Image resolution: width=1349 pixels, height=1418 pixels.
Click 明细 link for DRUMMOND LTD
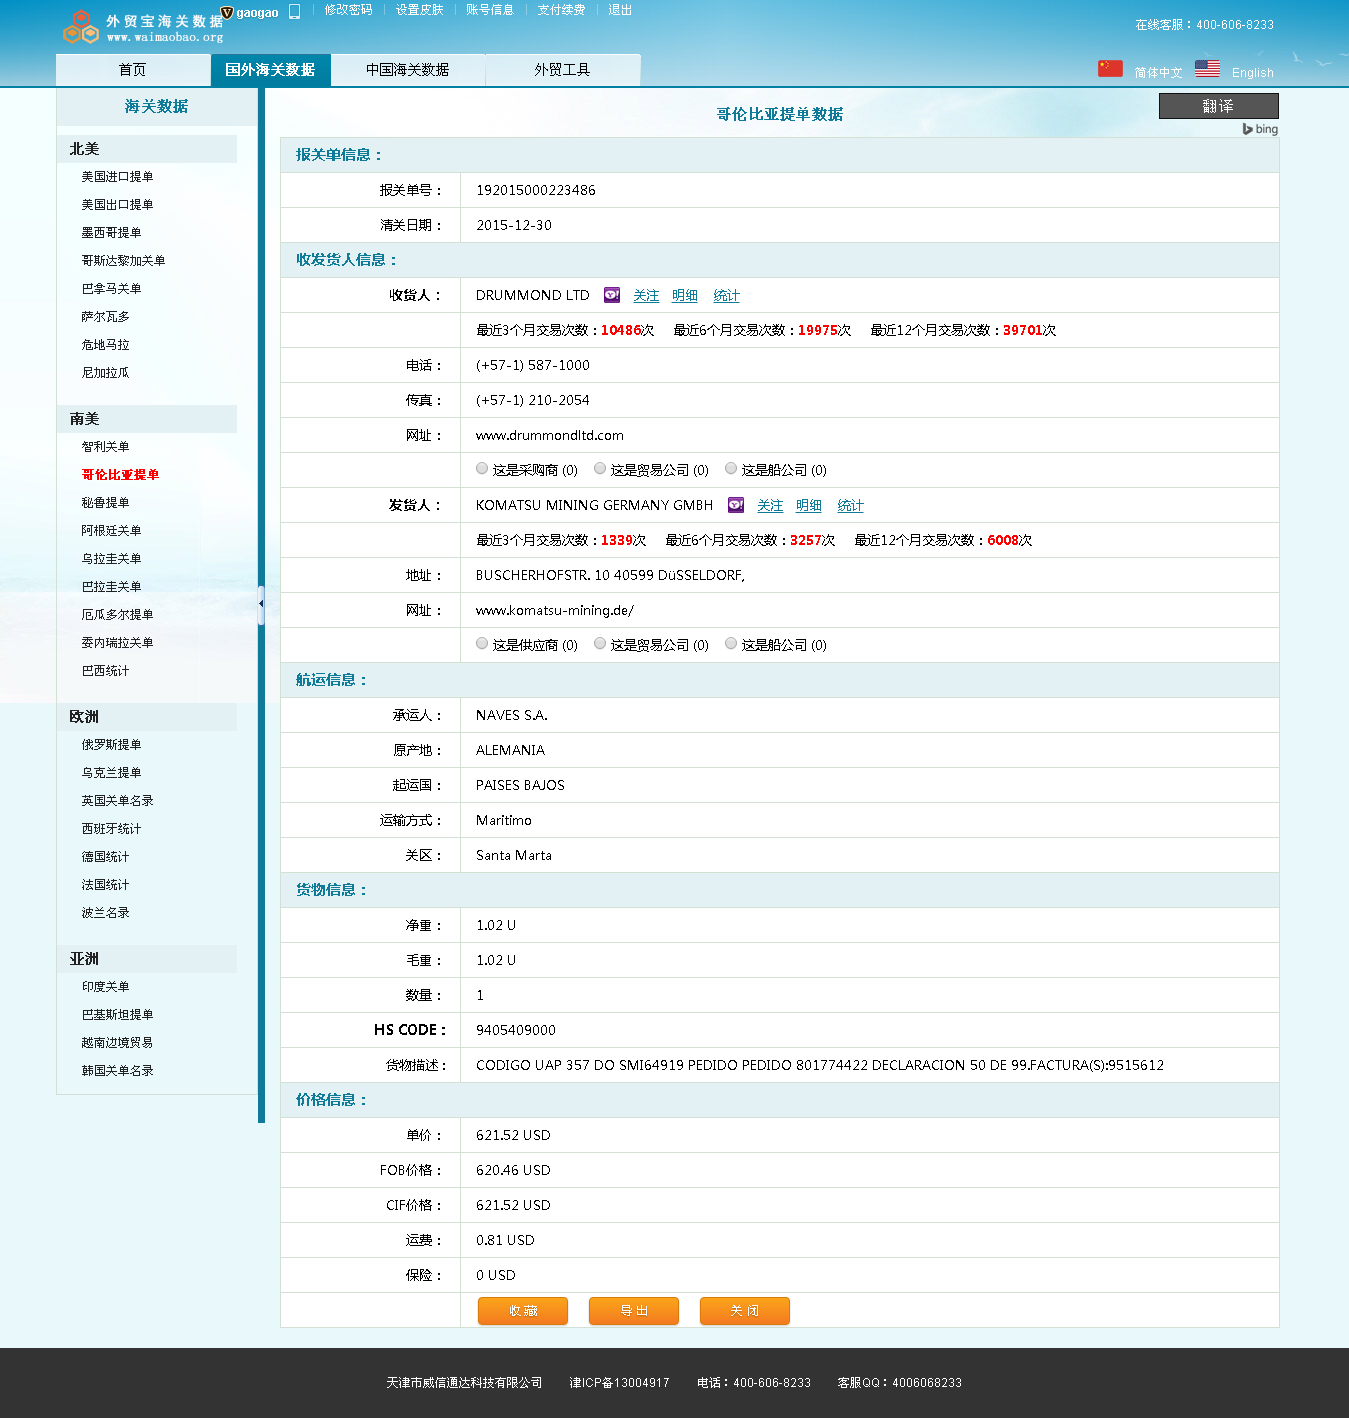(x=685, y=296)
